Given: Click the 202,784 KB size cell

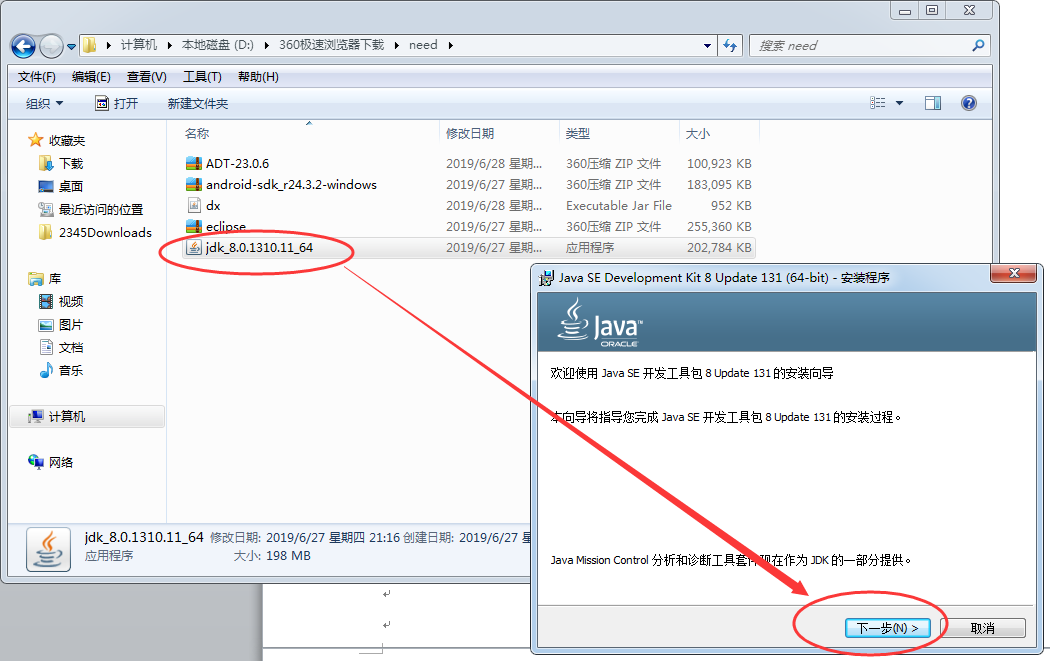Looking at the screenshot, I should pyautogui.click(x=719, y=248).
